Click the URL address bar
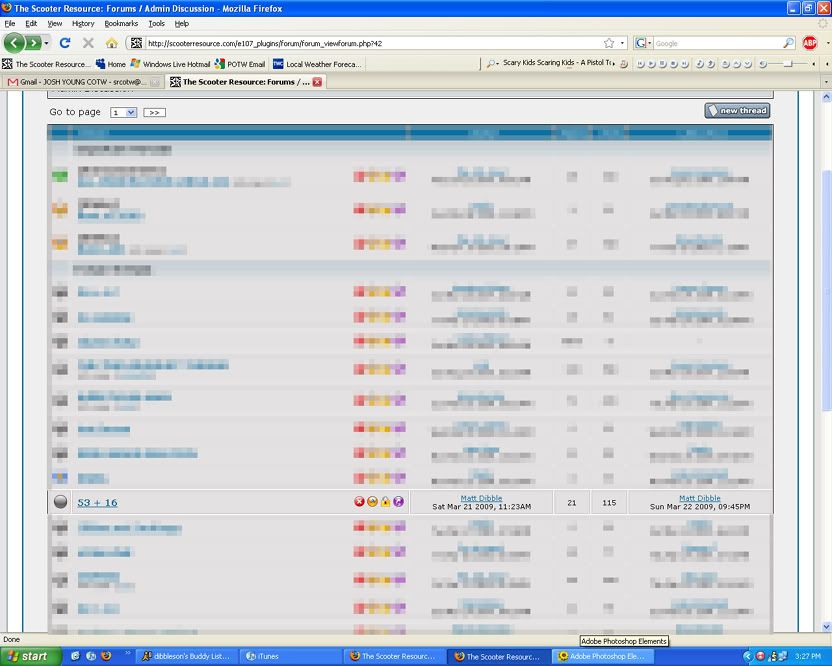Screen dimensions: 832x666 pyautogui.click(x=370, y=43)
